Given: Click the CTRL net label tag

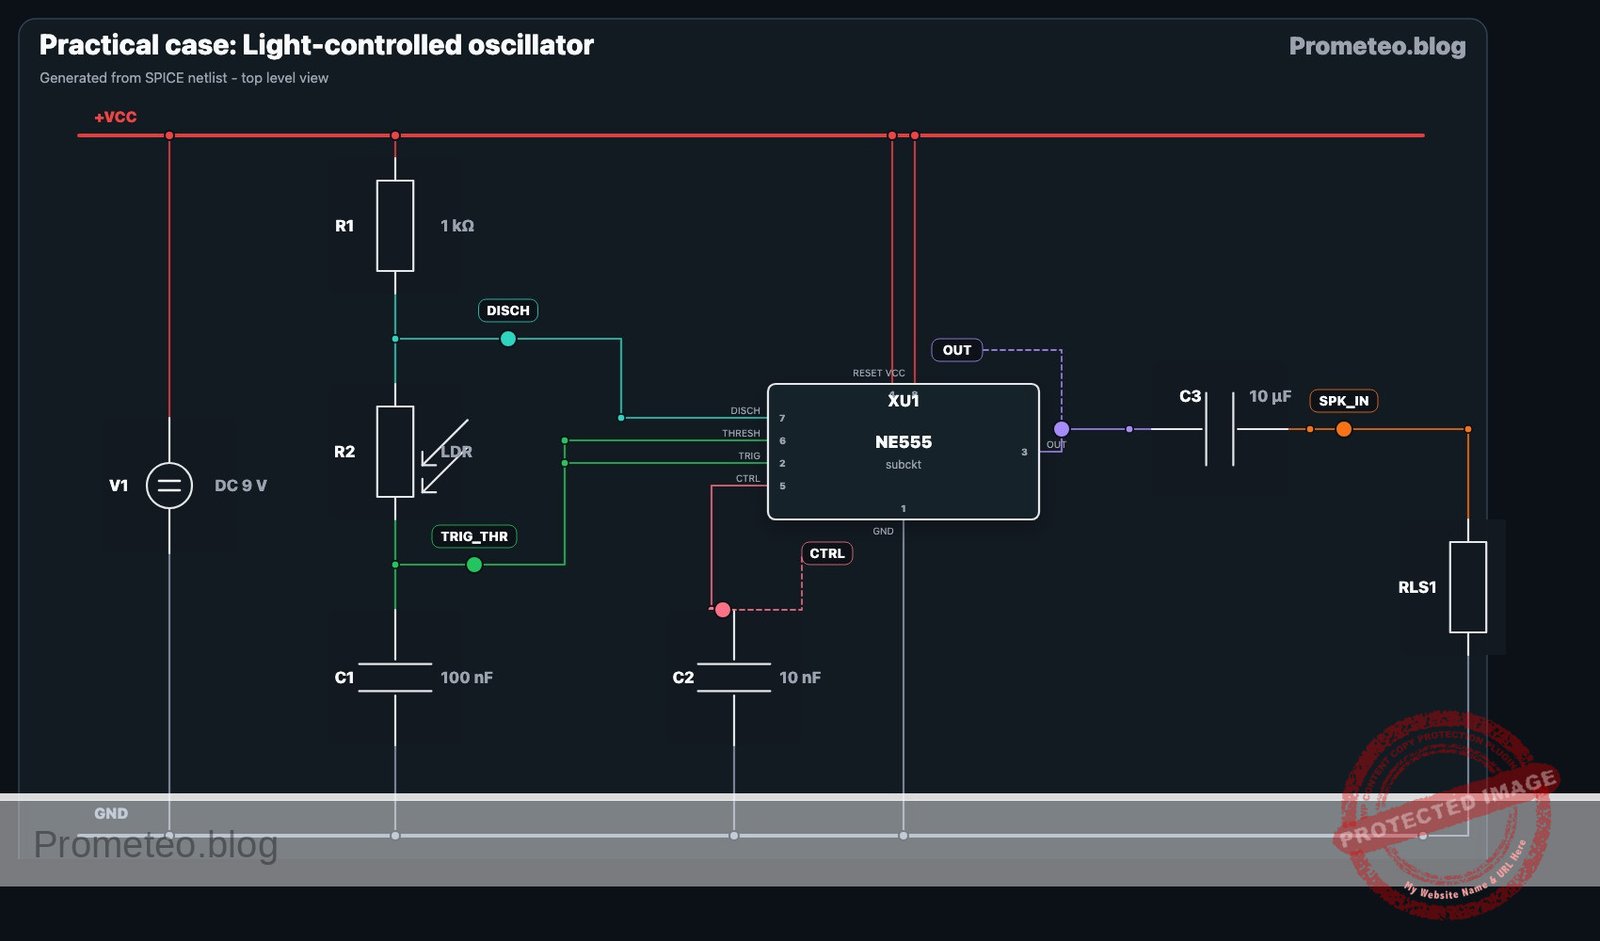Looking at the screenshot, I should click(827, 554).
